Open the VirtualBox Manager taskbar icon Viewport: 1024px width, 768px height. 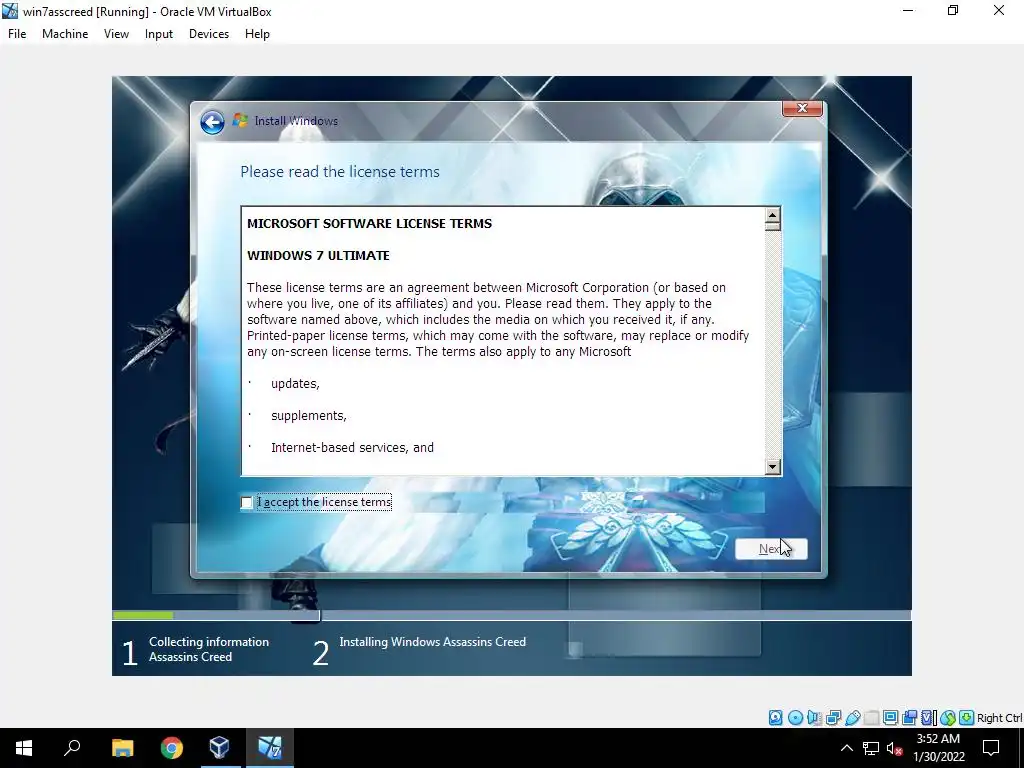(220, 748)
